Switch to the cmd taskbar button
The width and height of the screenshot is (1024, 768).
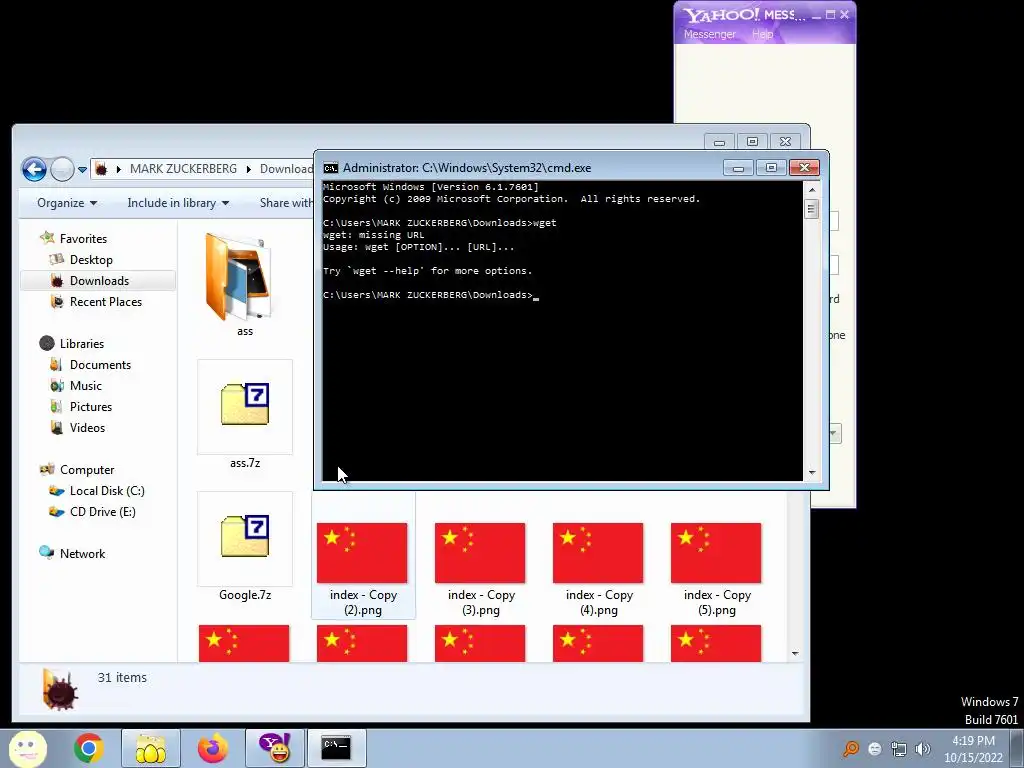pos(336,748)
